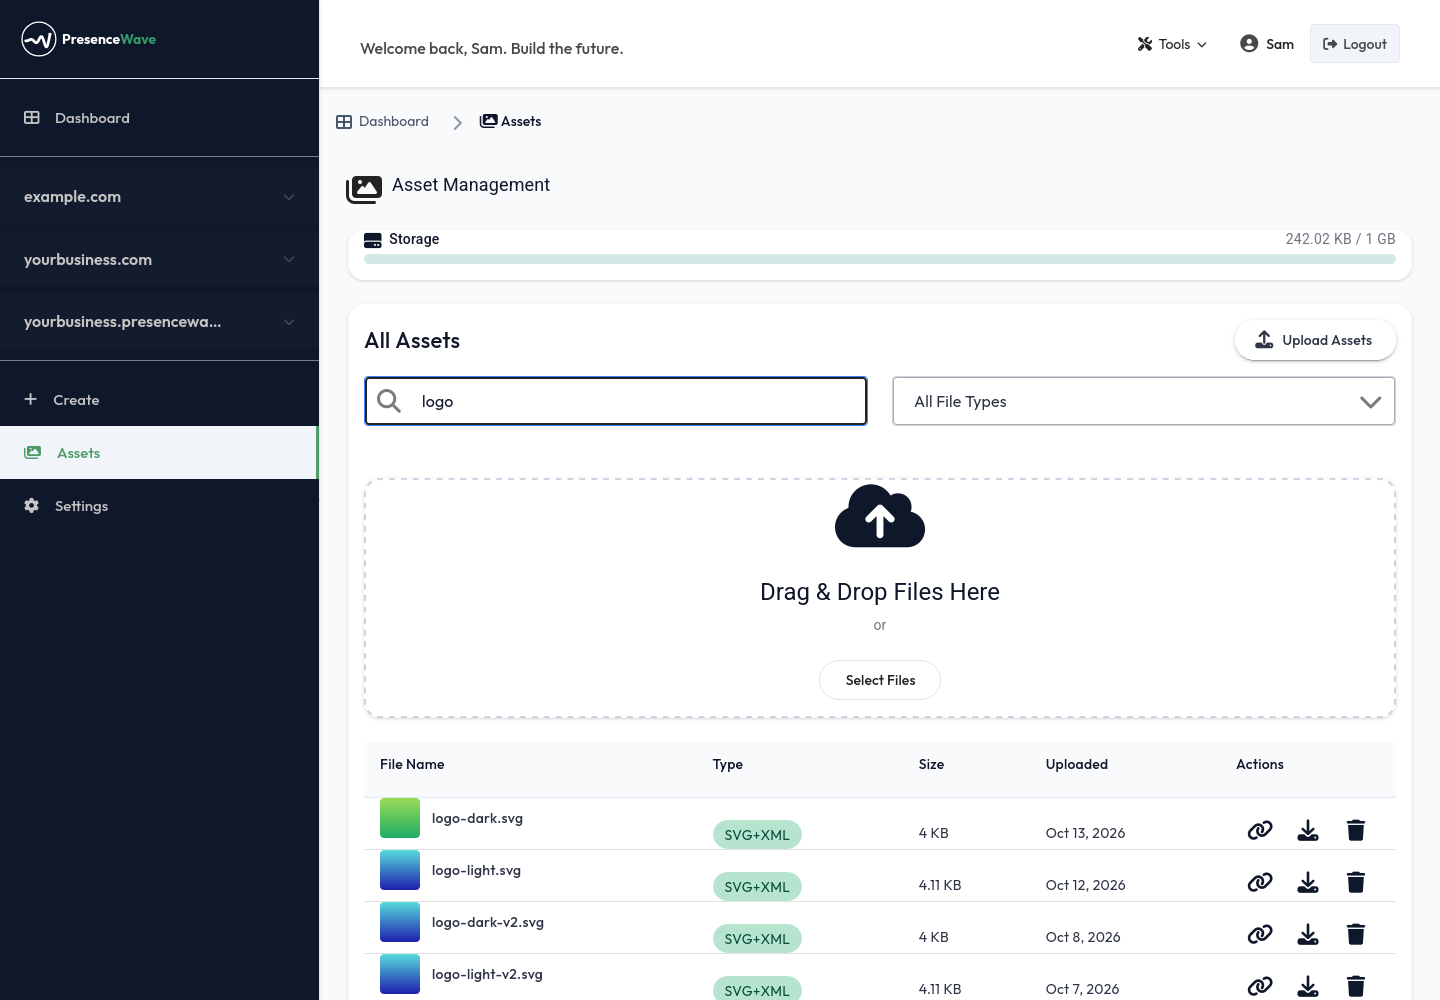Click the Asset Management heading icon
This screenshot has height=1000, width=1440.
tap(364, 189)
